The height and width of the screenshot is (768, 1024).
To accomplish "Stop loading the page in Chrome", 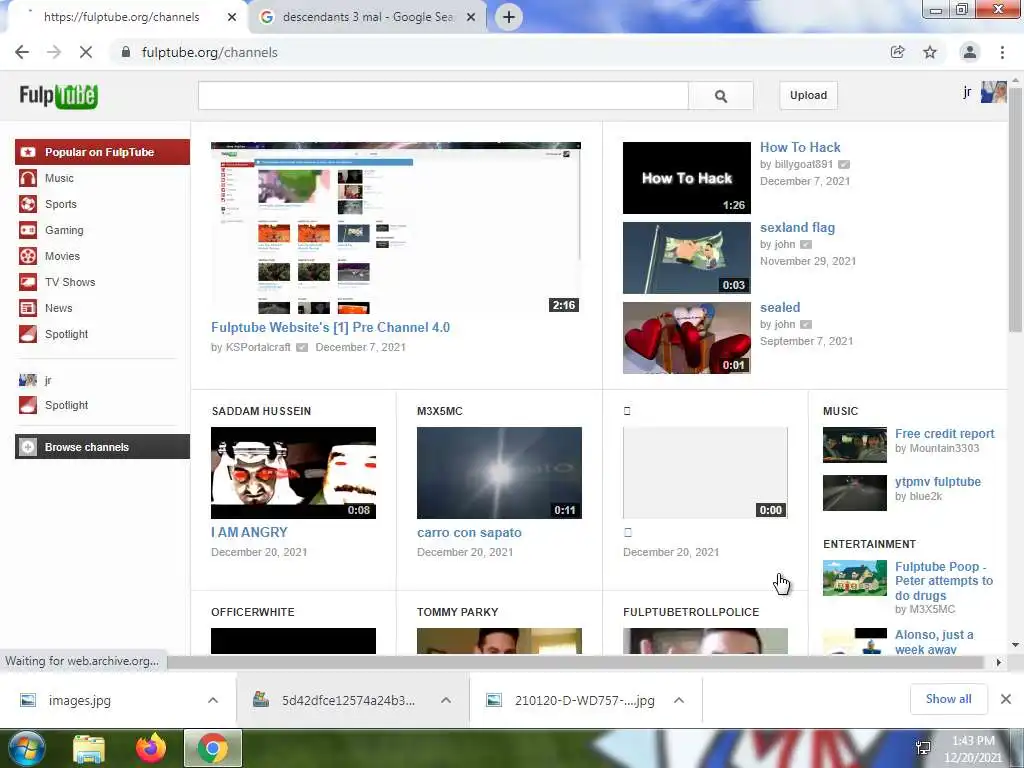I will tap(86, 52).
